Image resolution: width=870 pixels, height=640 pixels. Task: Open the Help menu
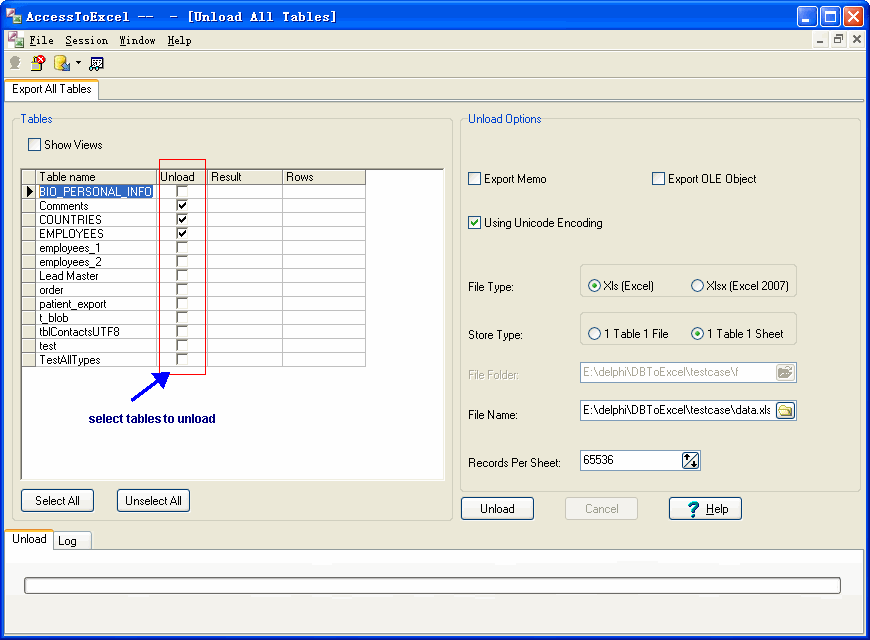coord(179,41)
